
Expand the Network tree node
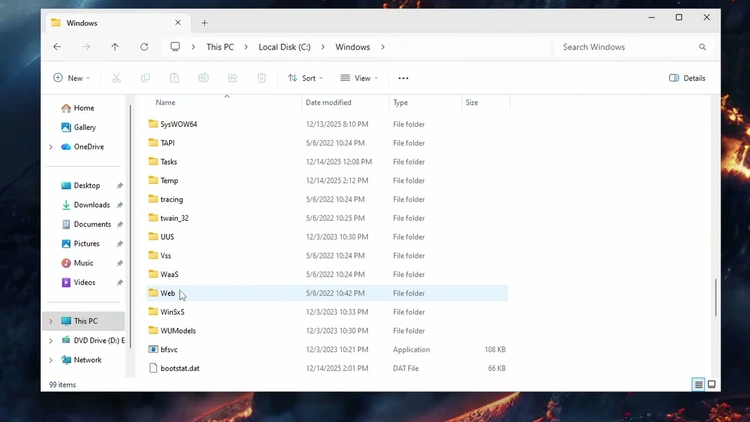tap(51, 360)
